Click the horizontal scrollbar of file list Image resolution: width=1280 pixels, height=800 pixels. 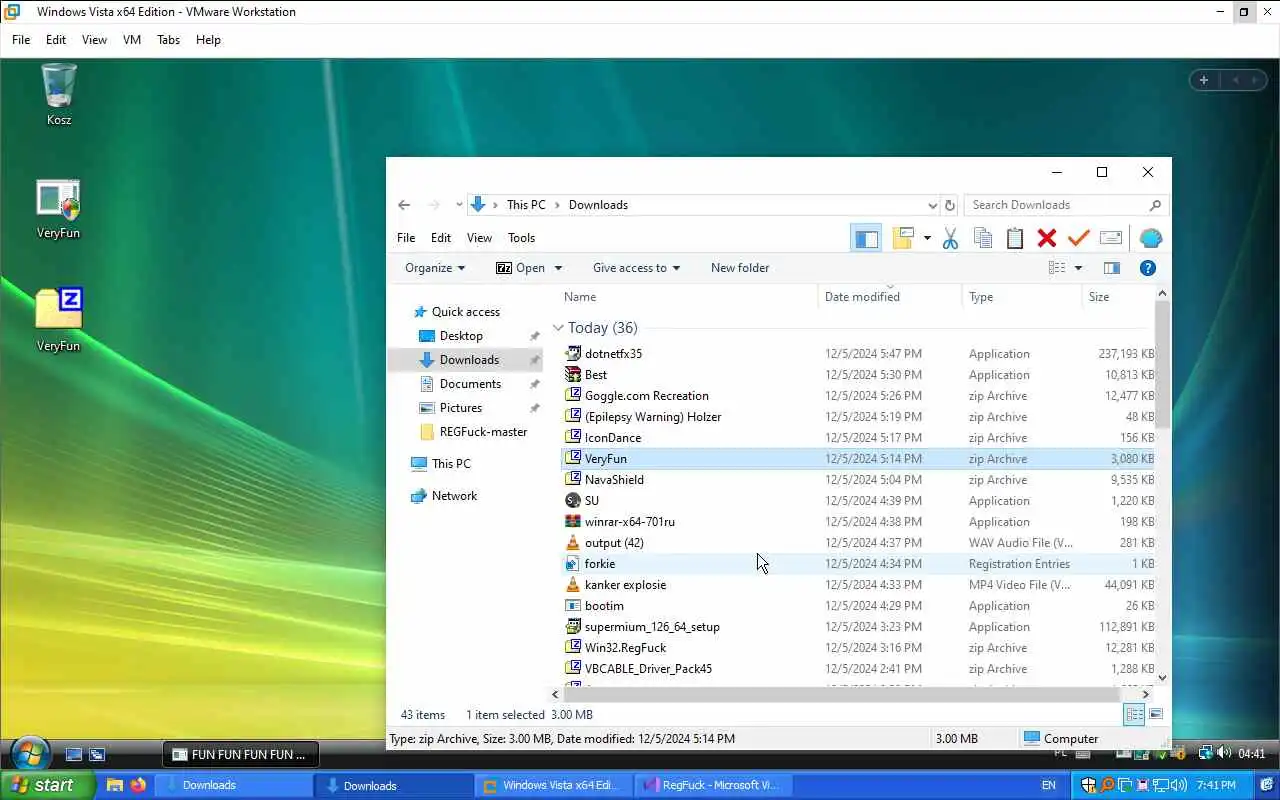click(x=840, y=693)
